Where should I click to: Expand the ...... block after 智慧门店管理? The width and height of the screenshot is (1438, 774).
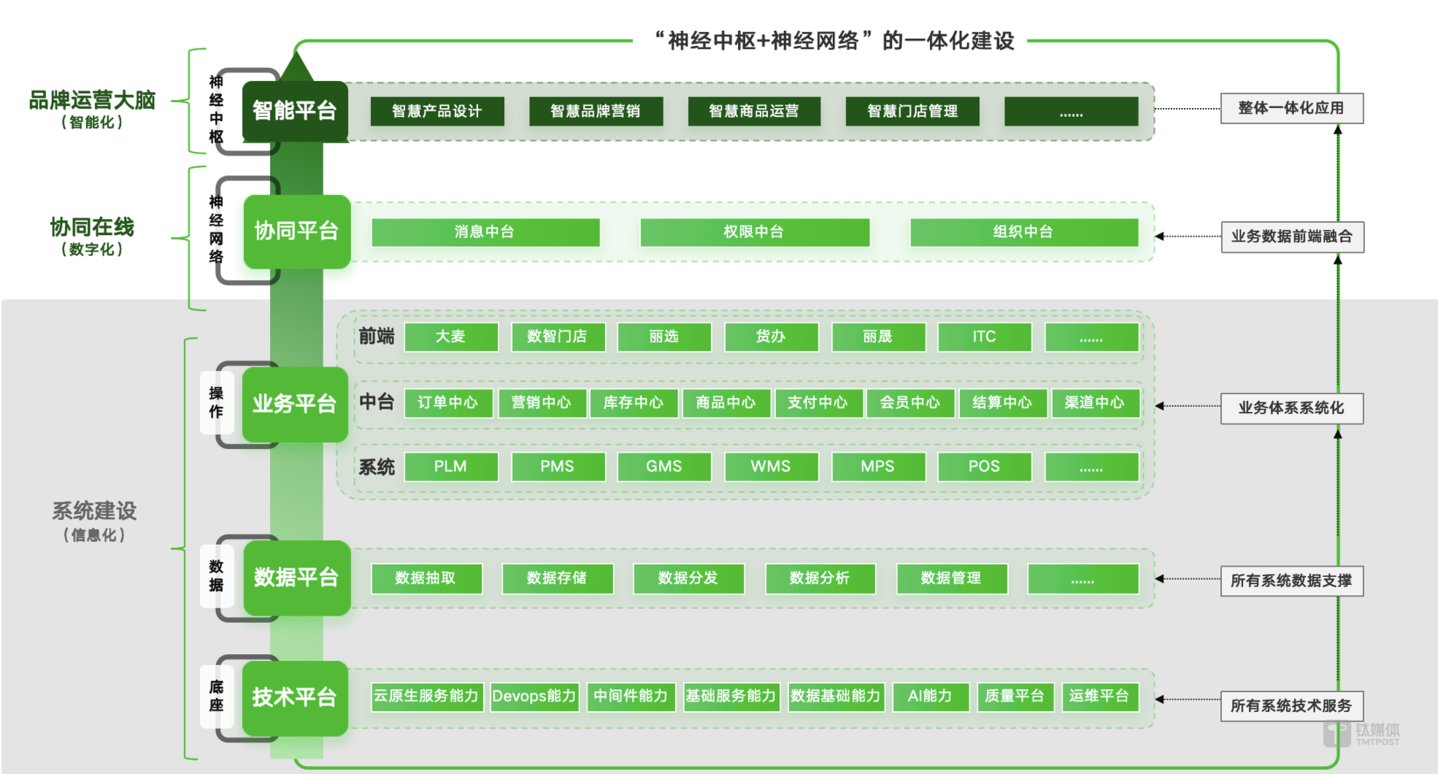coord(1071,111)
